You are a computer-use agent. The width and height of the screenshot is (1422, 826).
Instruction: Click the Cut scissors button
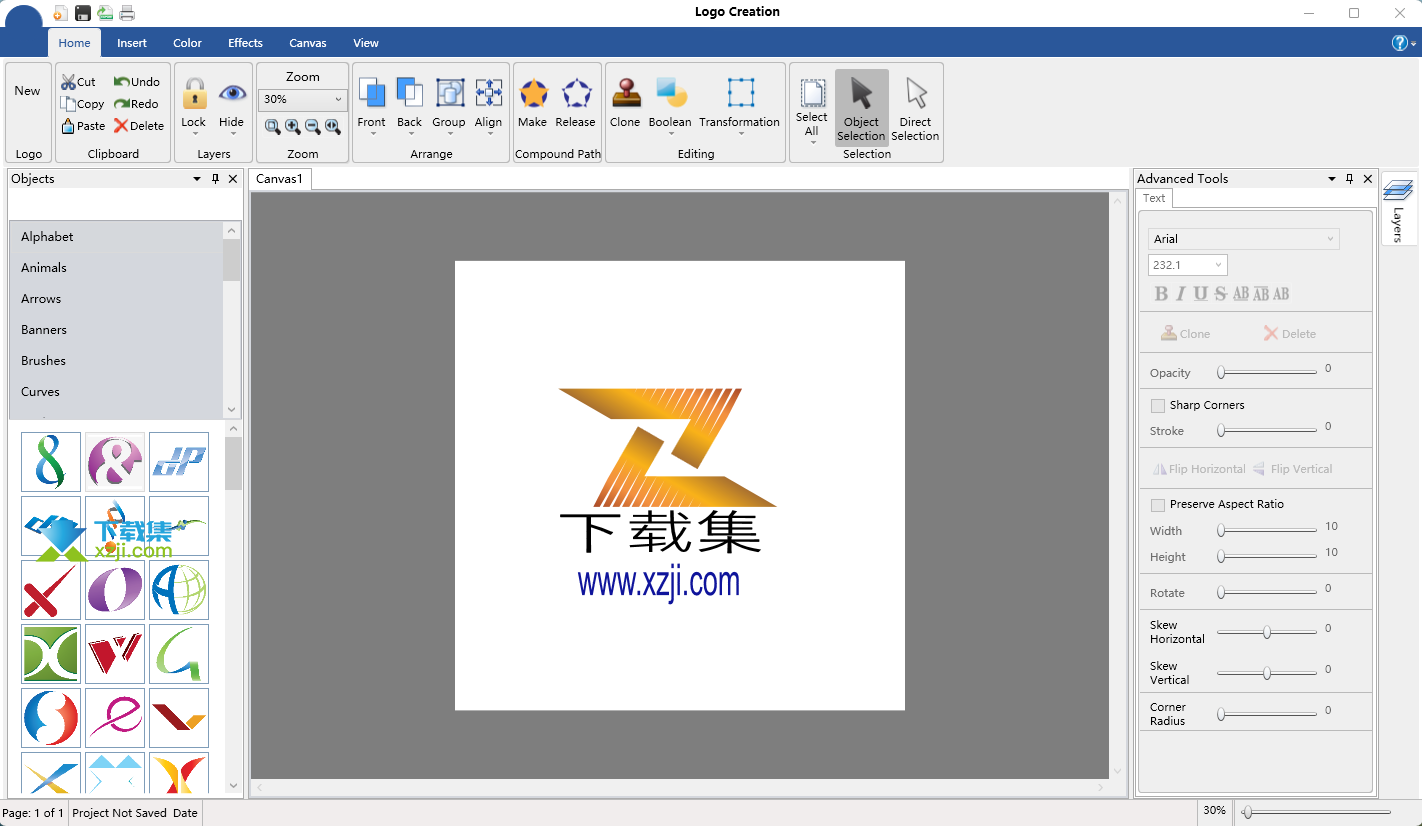[x=78, y=82]
